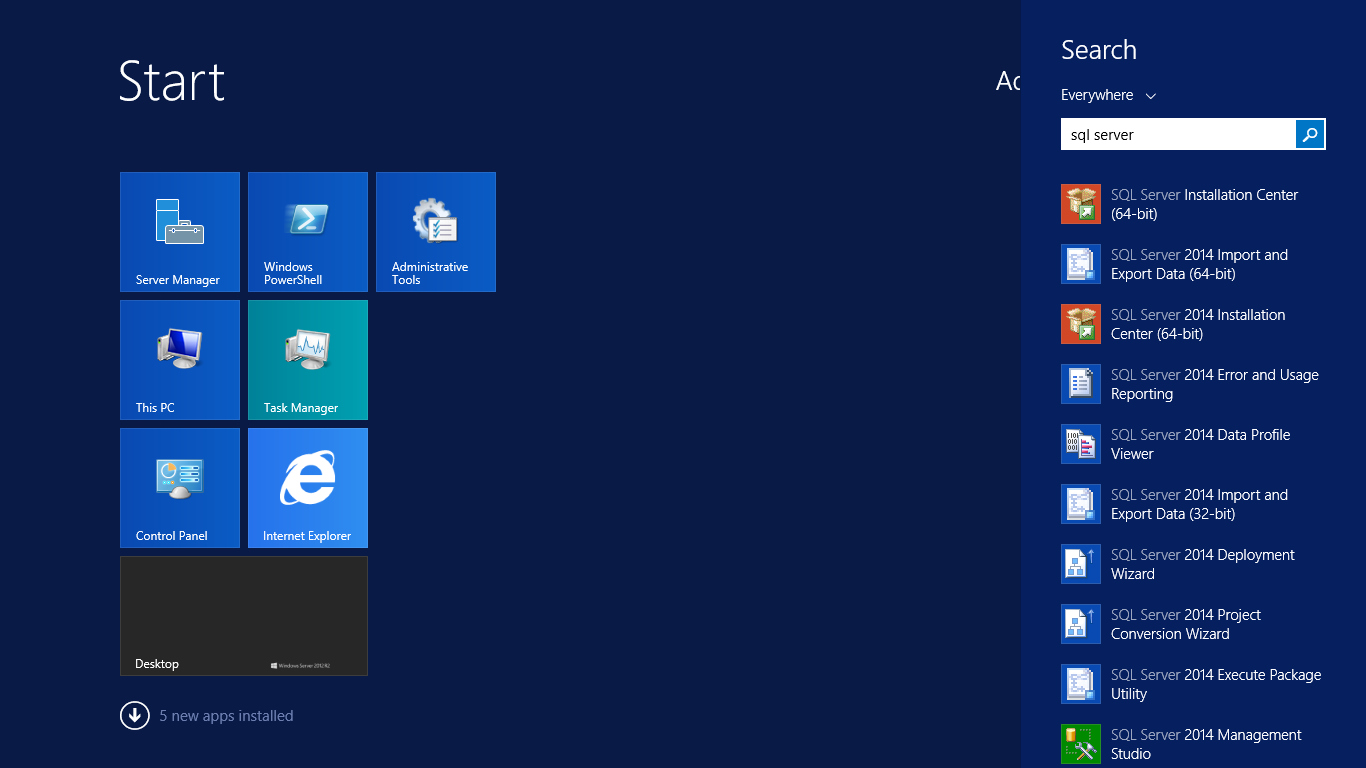1366x768 pixels.
Task: Open the This PC tile
Action: [x=180, y=360]
